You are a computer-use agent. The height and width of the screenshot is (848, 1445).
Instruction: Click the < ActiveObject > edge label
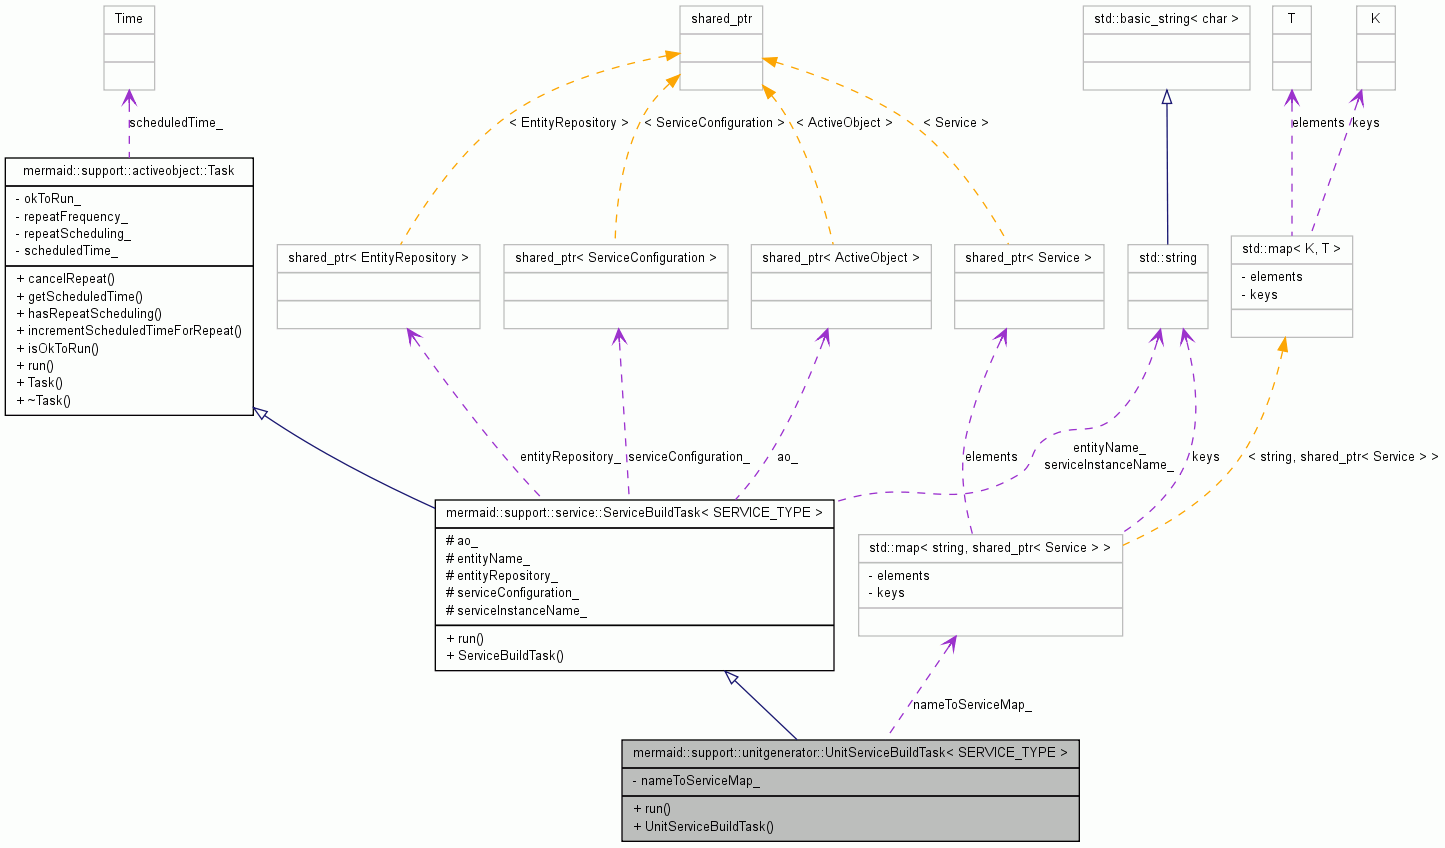844,122
